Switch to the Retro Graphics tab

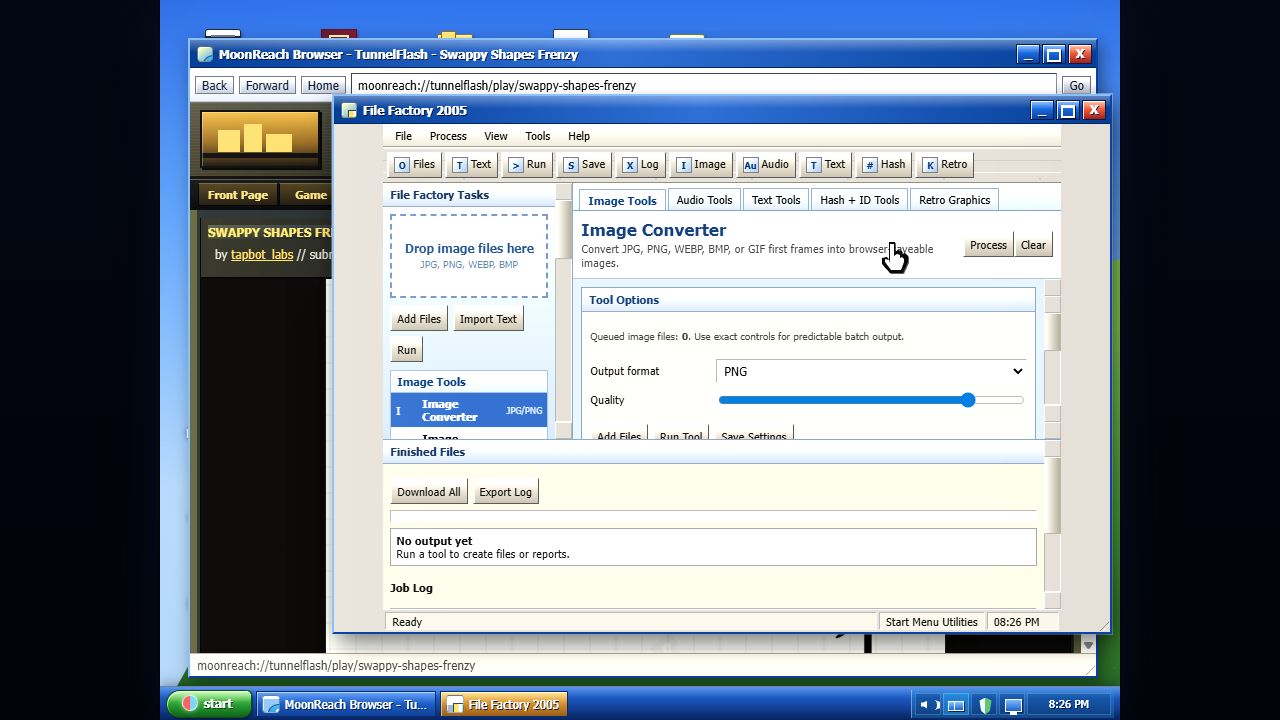pos(954,200)
